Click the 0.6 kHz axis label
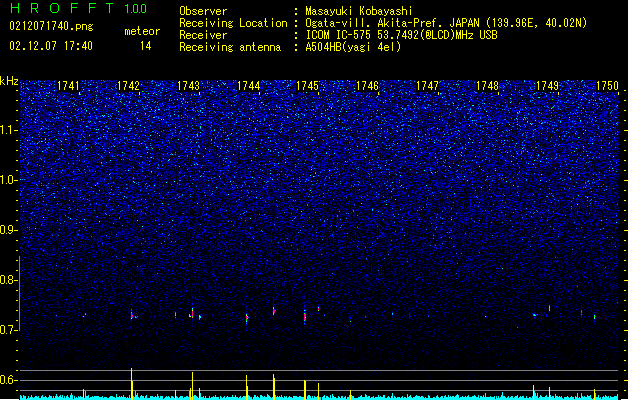Screen dimensions: 629x400 point(9,380)
